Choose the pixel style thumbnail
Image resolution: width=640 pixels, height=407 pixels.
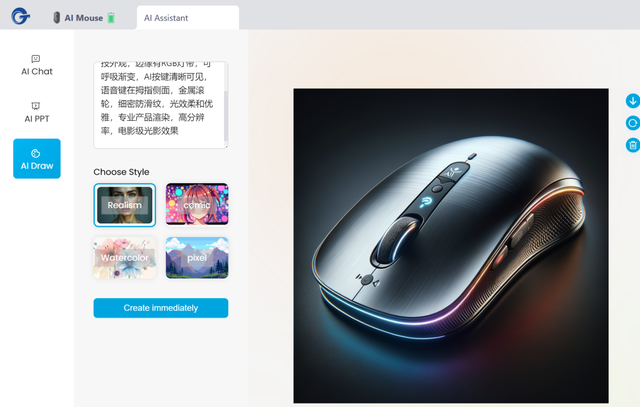[x=197, y=258]
